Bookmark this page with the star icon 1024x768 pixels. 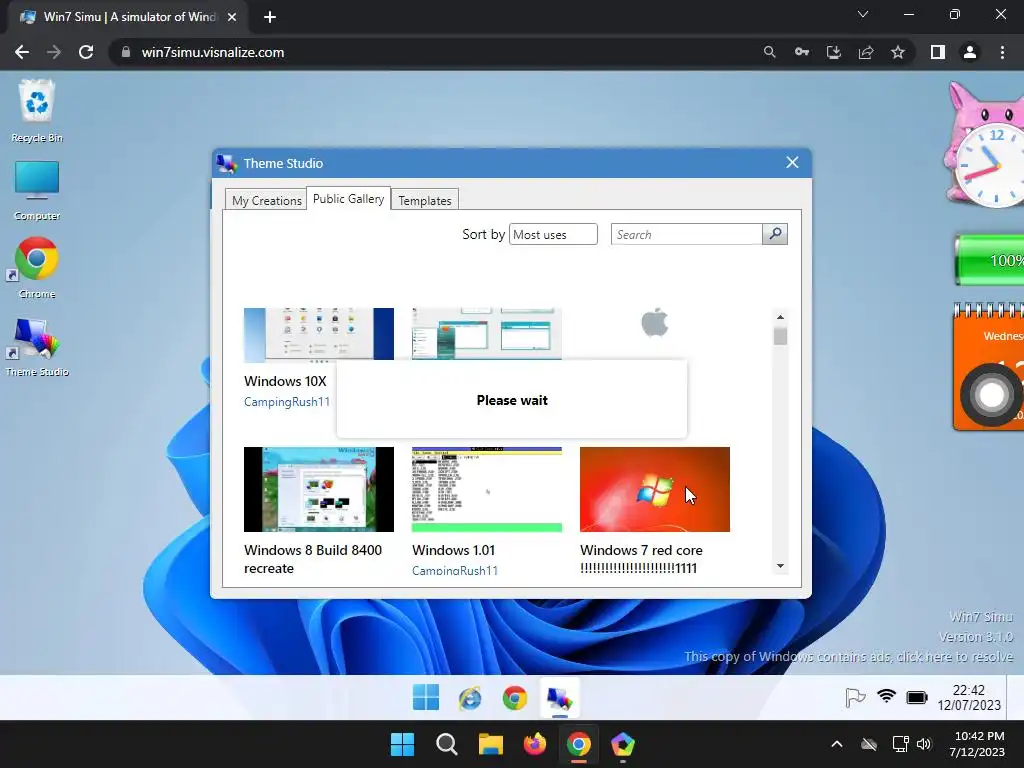pyautogui.click(x=898, y=52)
